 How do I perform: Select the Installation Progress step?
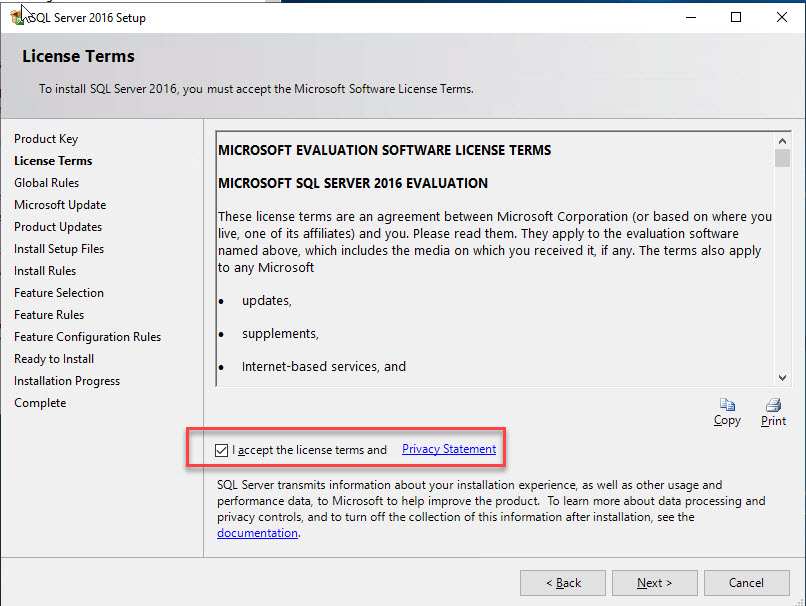[67, 380]
